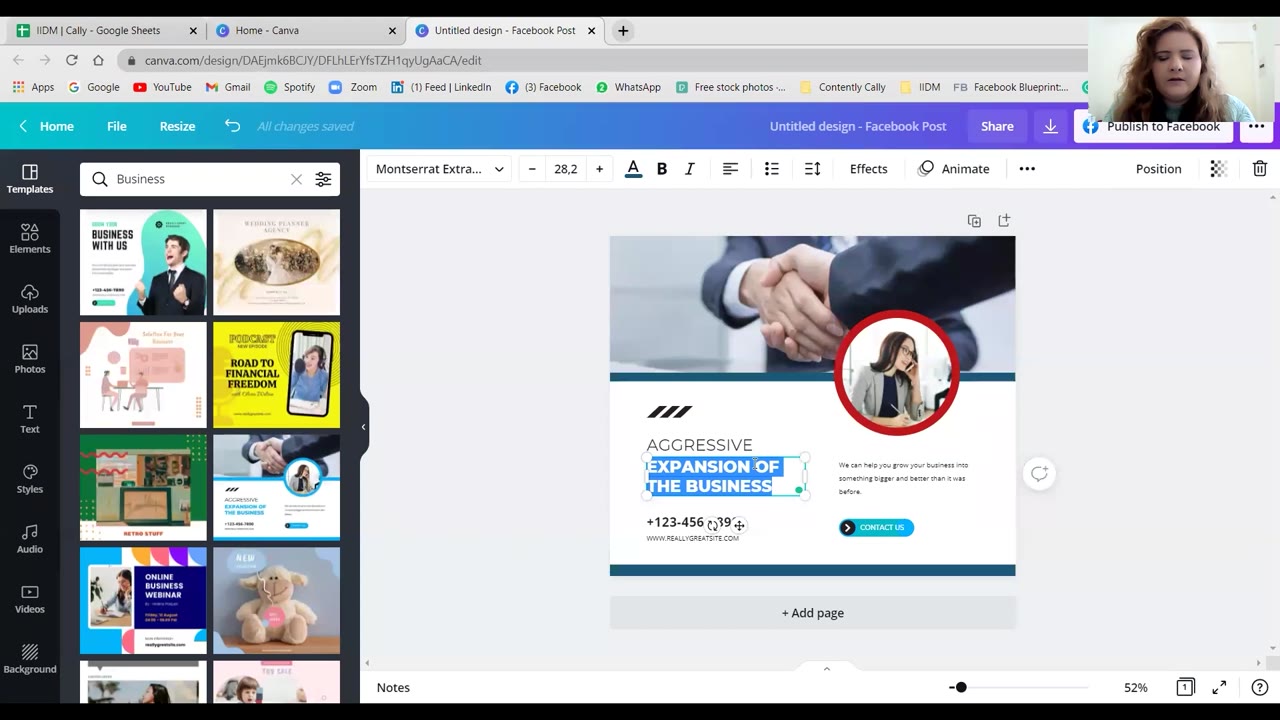Viewport: 1280px width, 720px height.
Task: Toggle bulleted list formatting
Action: point(771,169)
